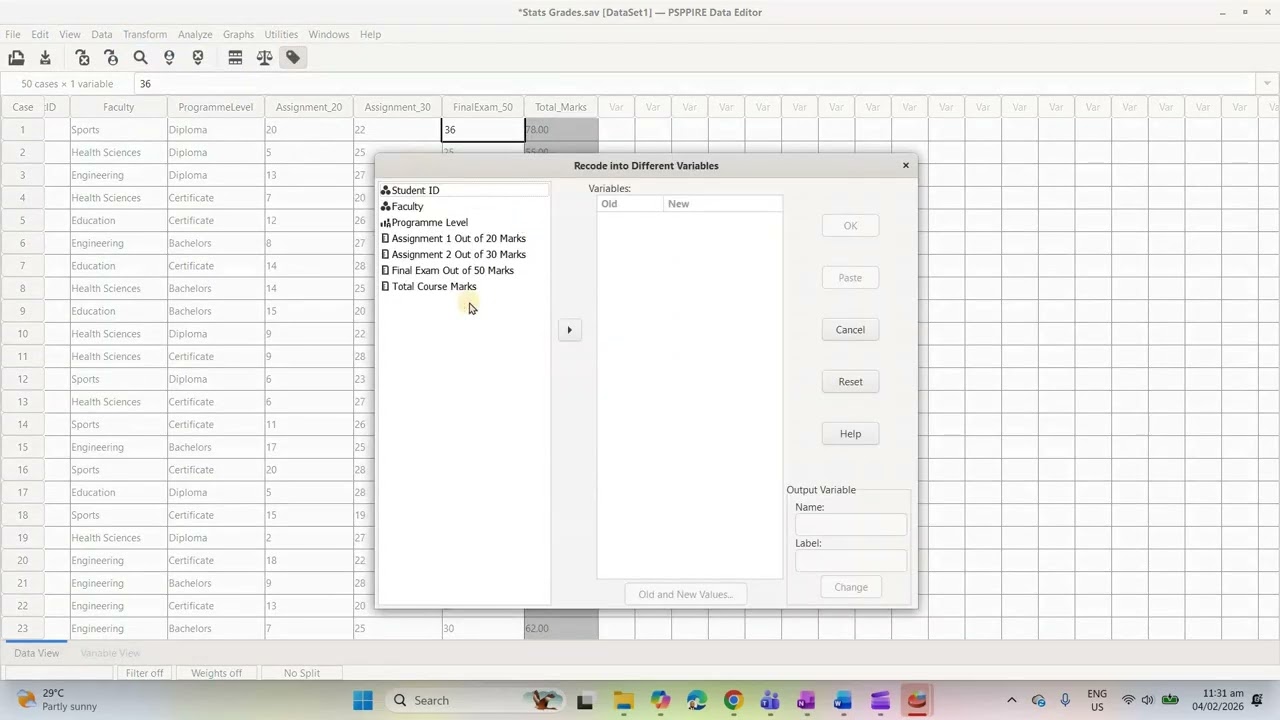
Task: Click the Open file toolbar icon
Action: (16, 58)
